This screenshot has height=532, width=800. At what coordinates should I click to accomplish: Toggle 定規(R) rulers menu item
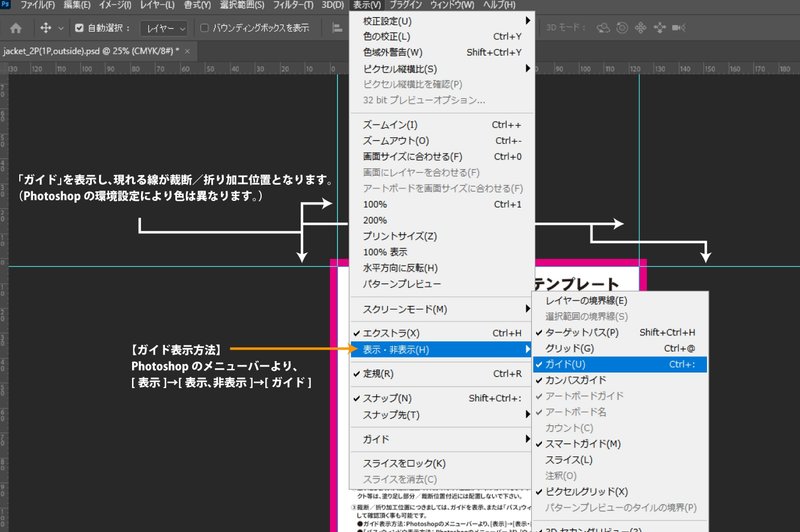[442, 374]
